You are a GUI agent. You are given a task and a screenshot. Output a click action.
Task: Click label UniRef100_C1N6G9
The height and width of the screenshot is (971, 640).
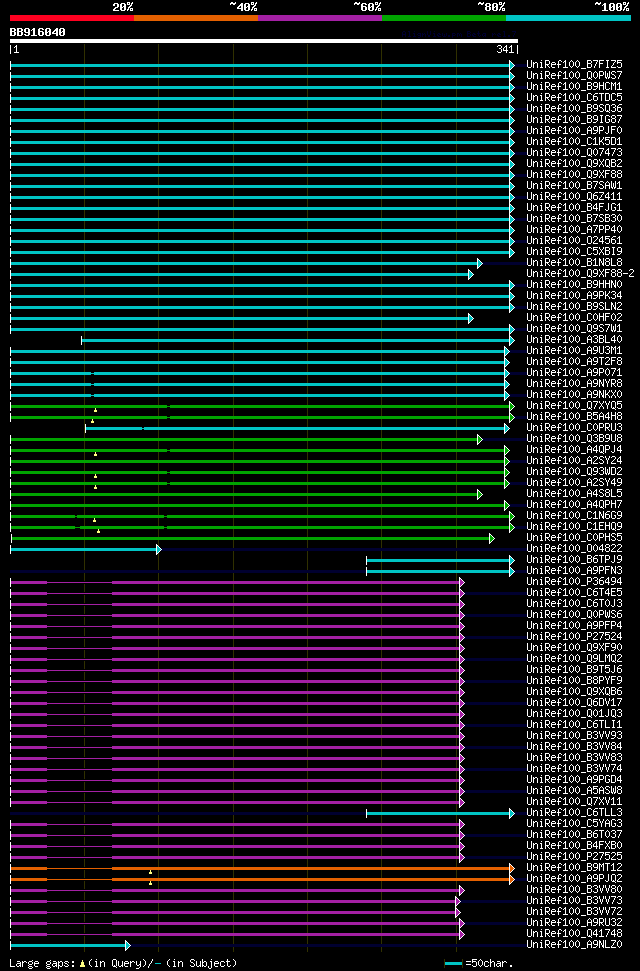pos(574,515)
